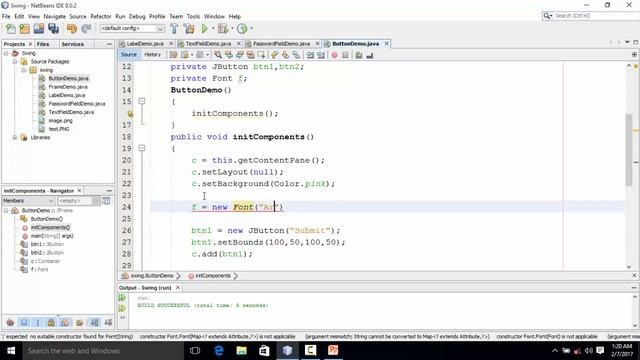
Task: Collapse code fold at line 15
Action: coord(142,101)
